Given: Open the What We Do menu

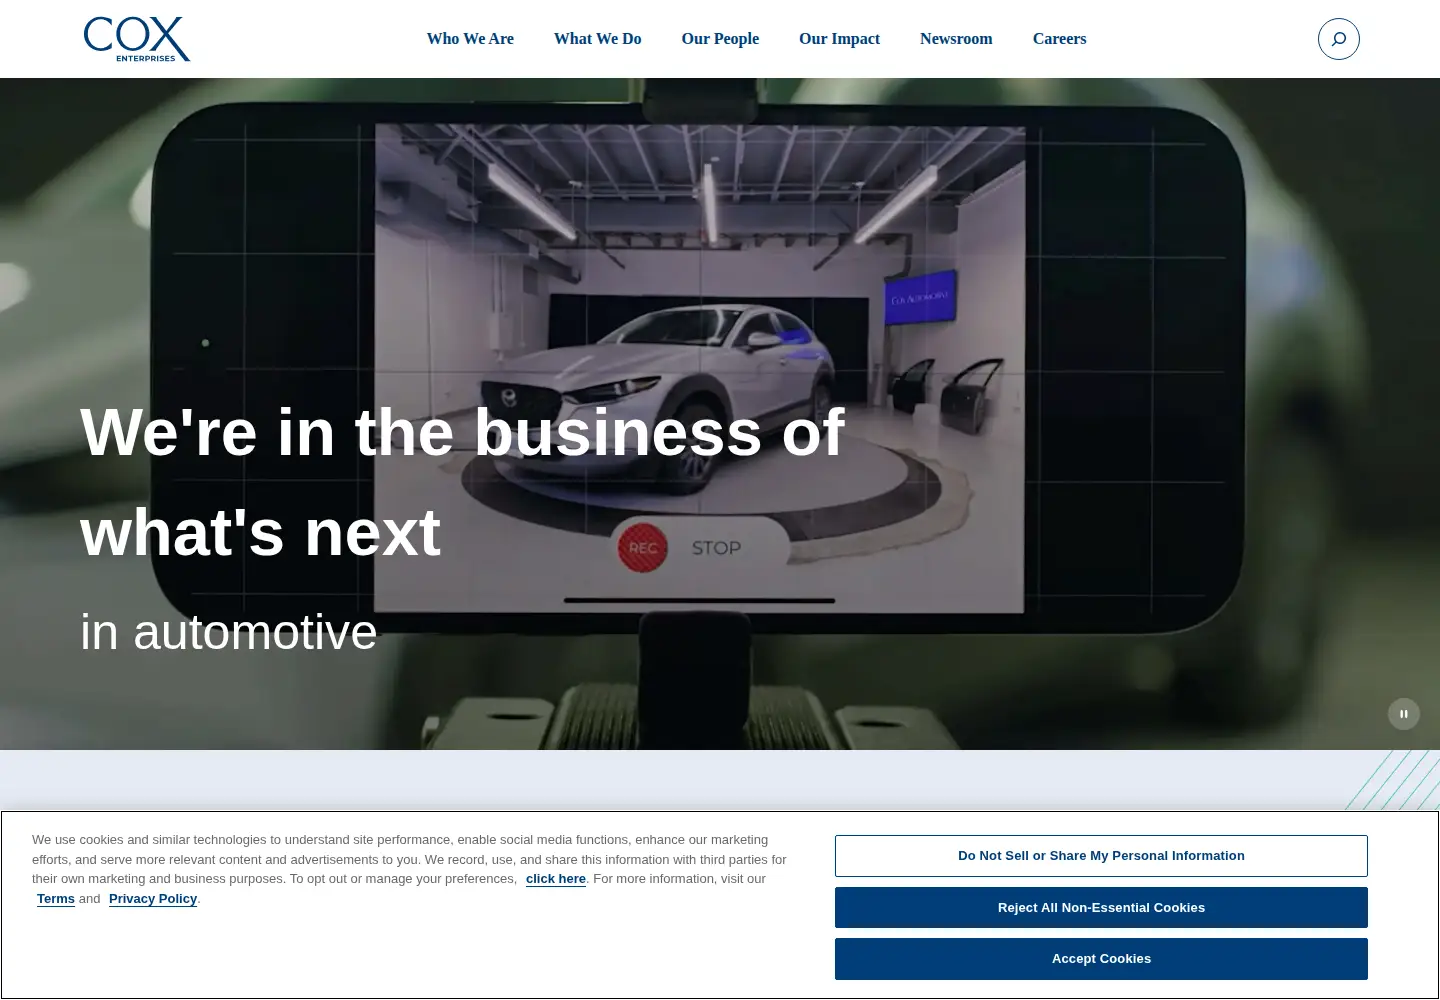Looking at the screenshot, I should (598, 39).
